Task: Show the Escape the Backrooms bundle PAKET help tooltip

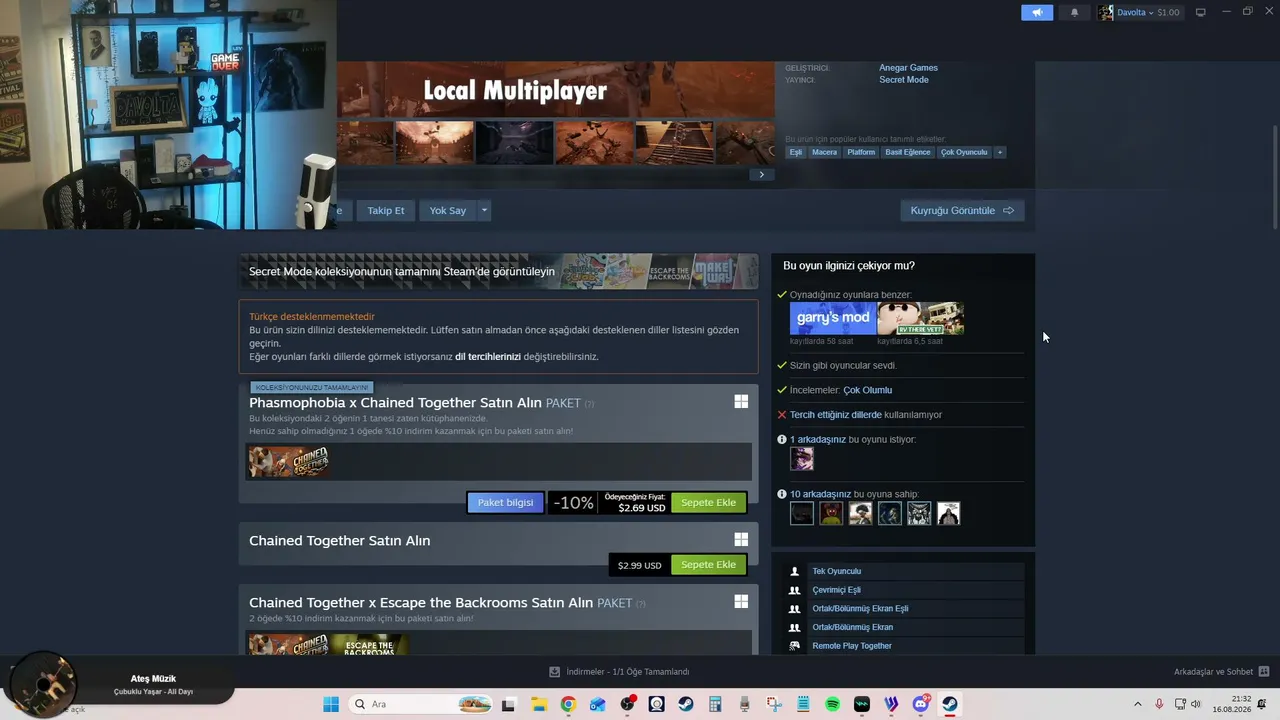Action: pyautogui.click(x=640, y=604)
